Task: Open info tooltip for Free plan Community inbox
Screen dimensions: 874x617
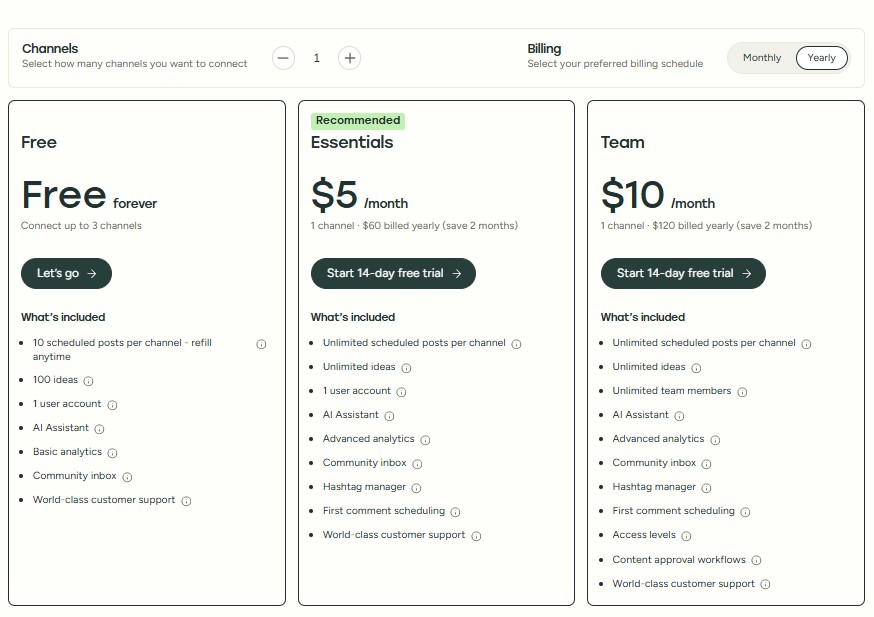Action: 128,476
